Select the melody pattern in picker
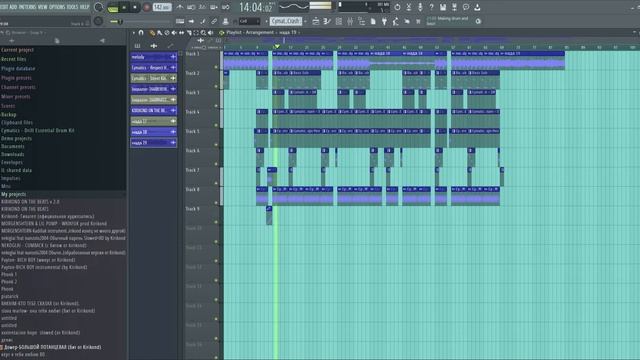The width and height of the screenshot is (640, 360). click(153, 57)
